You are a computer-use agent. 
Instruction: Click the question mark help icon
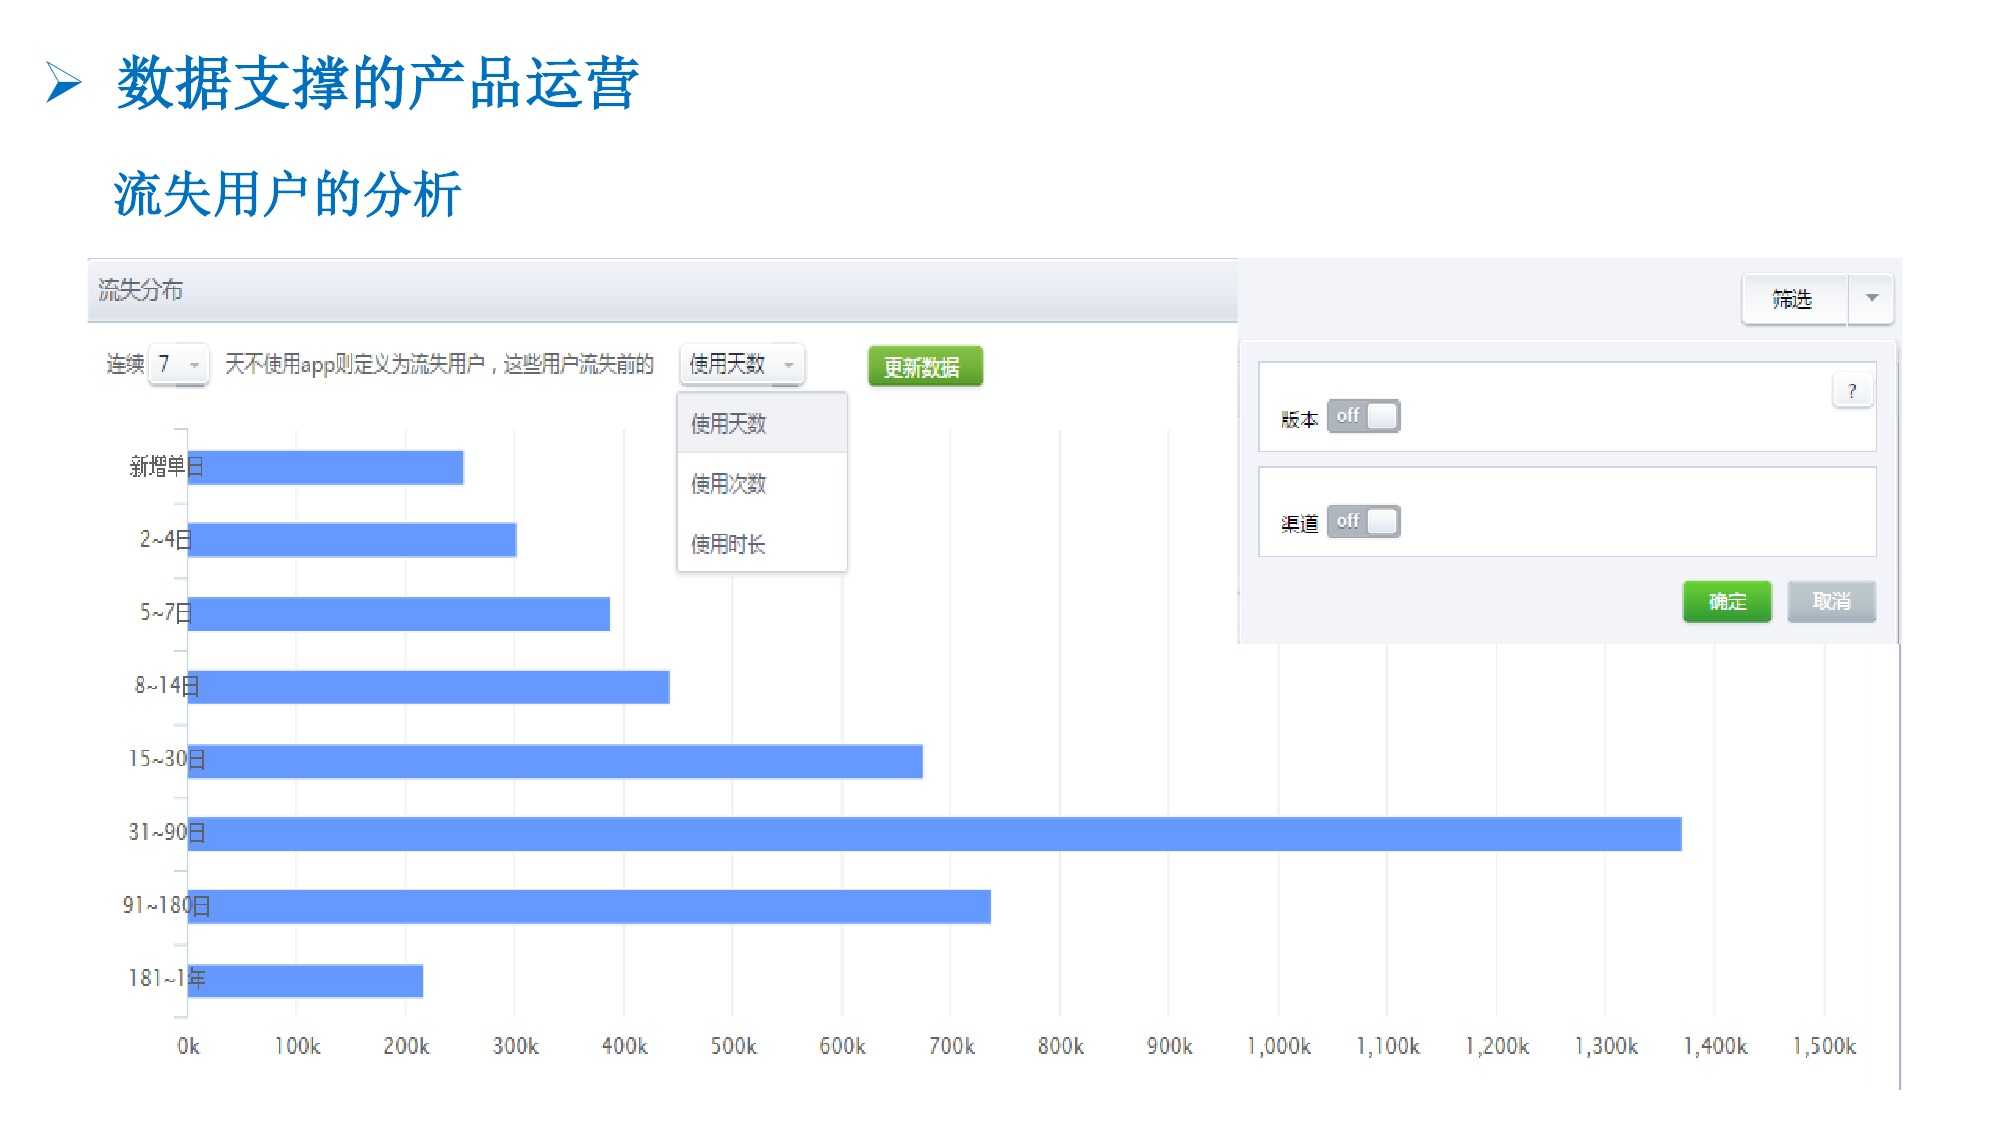[1851, 391]
